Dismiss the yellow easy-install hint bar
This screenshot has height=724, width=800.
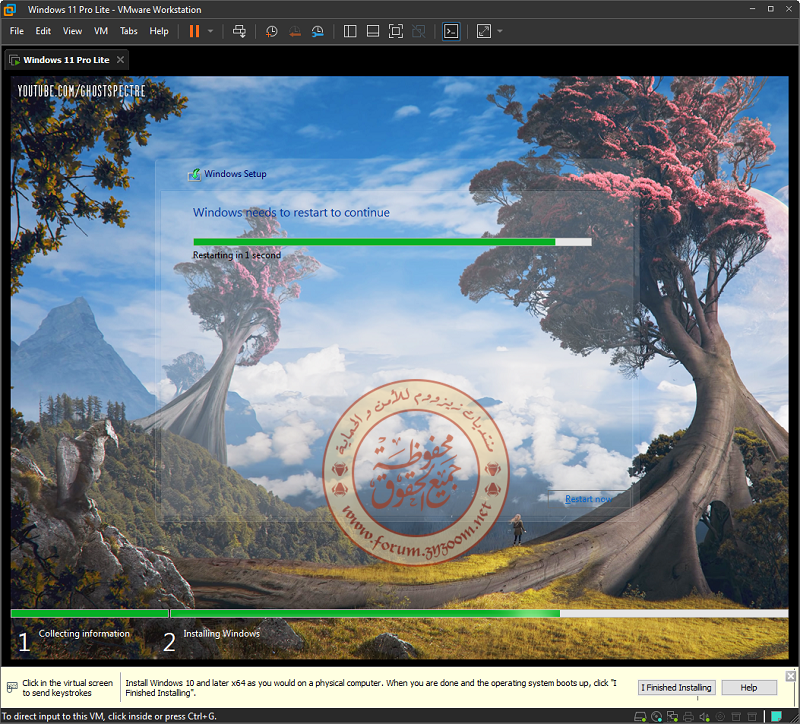(x=790, y=676)
